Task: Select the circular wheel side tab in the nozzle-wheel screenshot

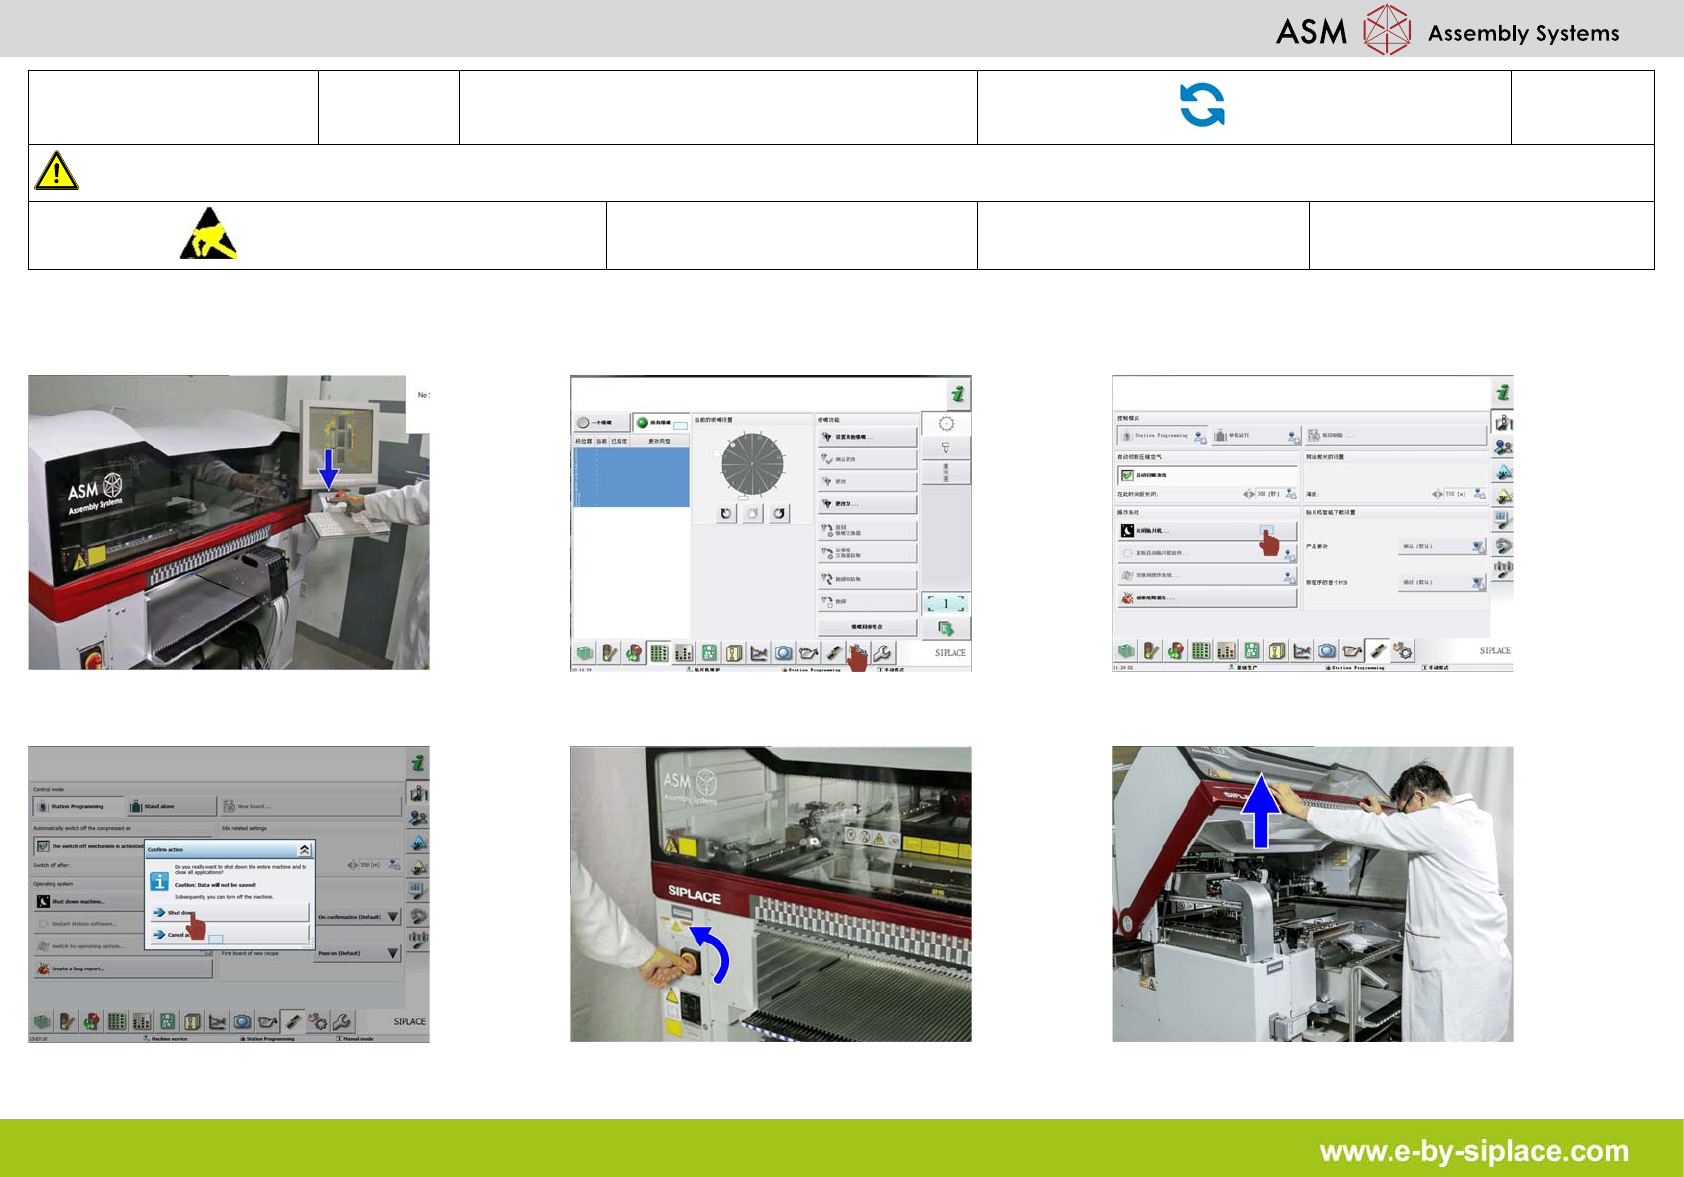Action: (x=946, y=424)
